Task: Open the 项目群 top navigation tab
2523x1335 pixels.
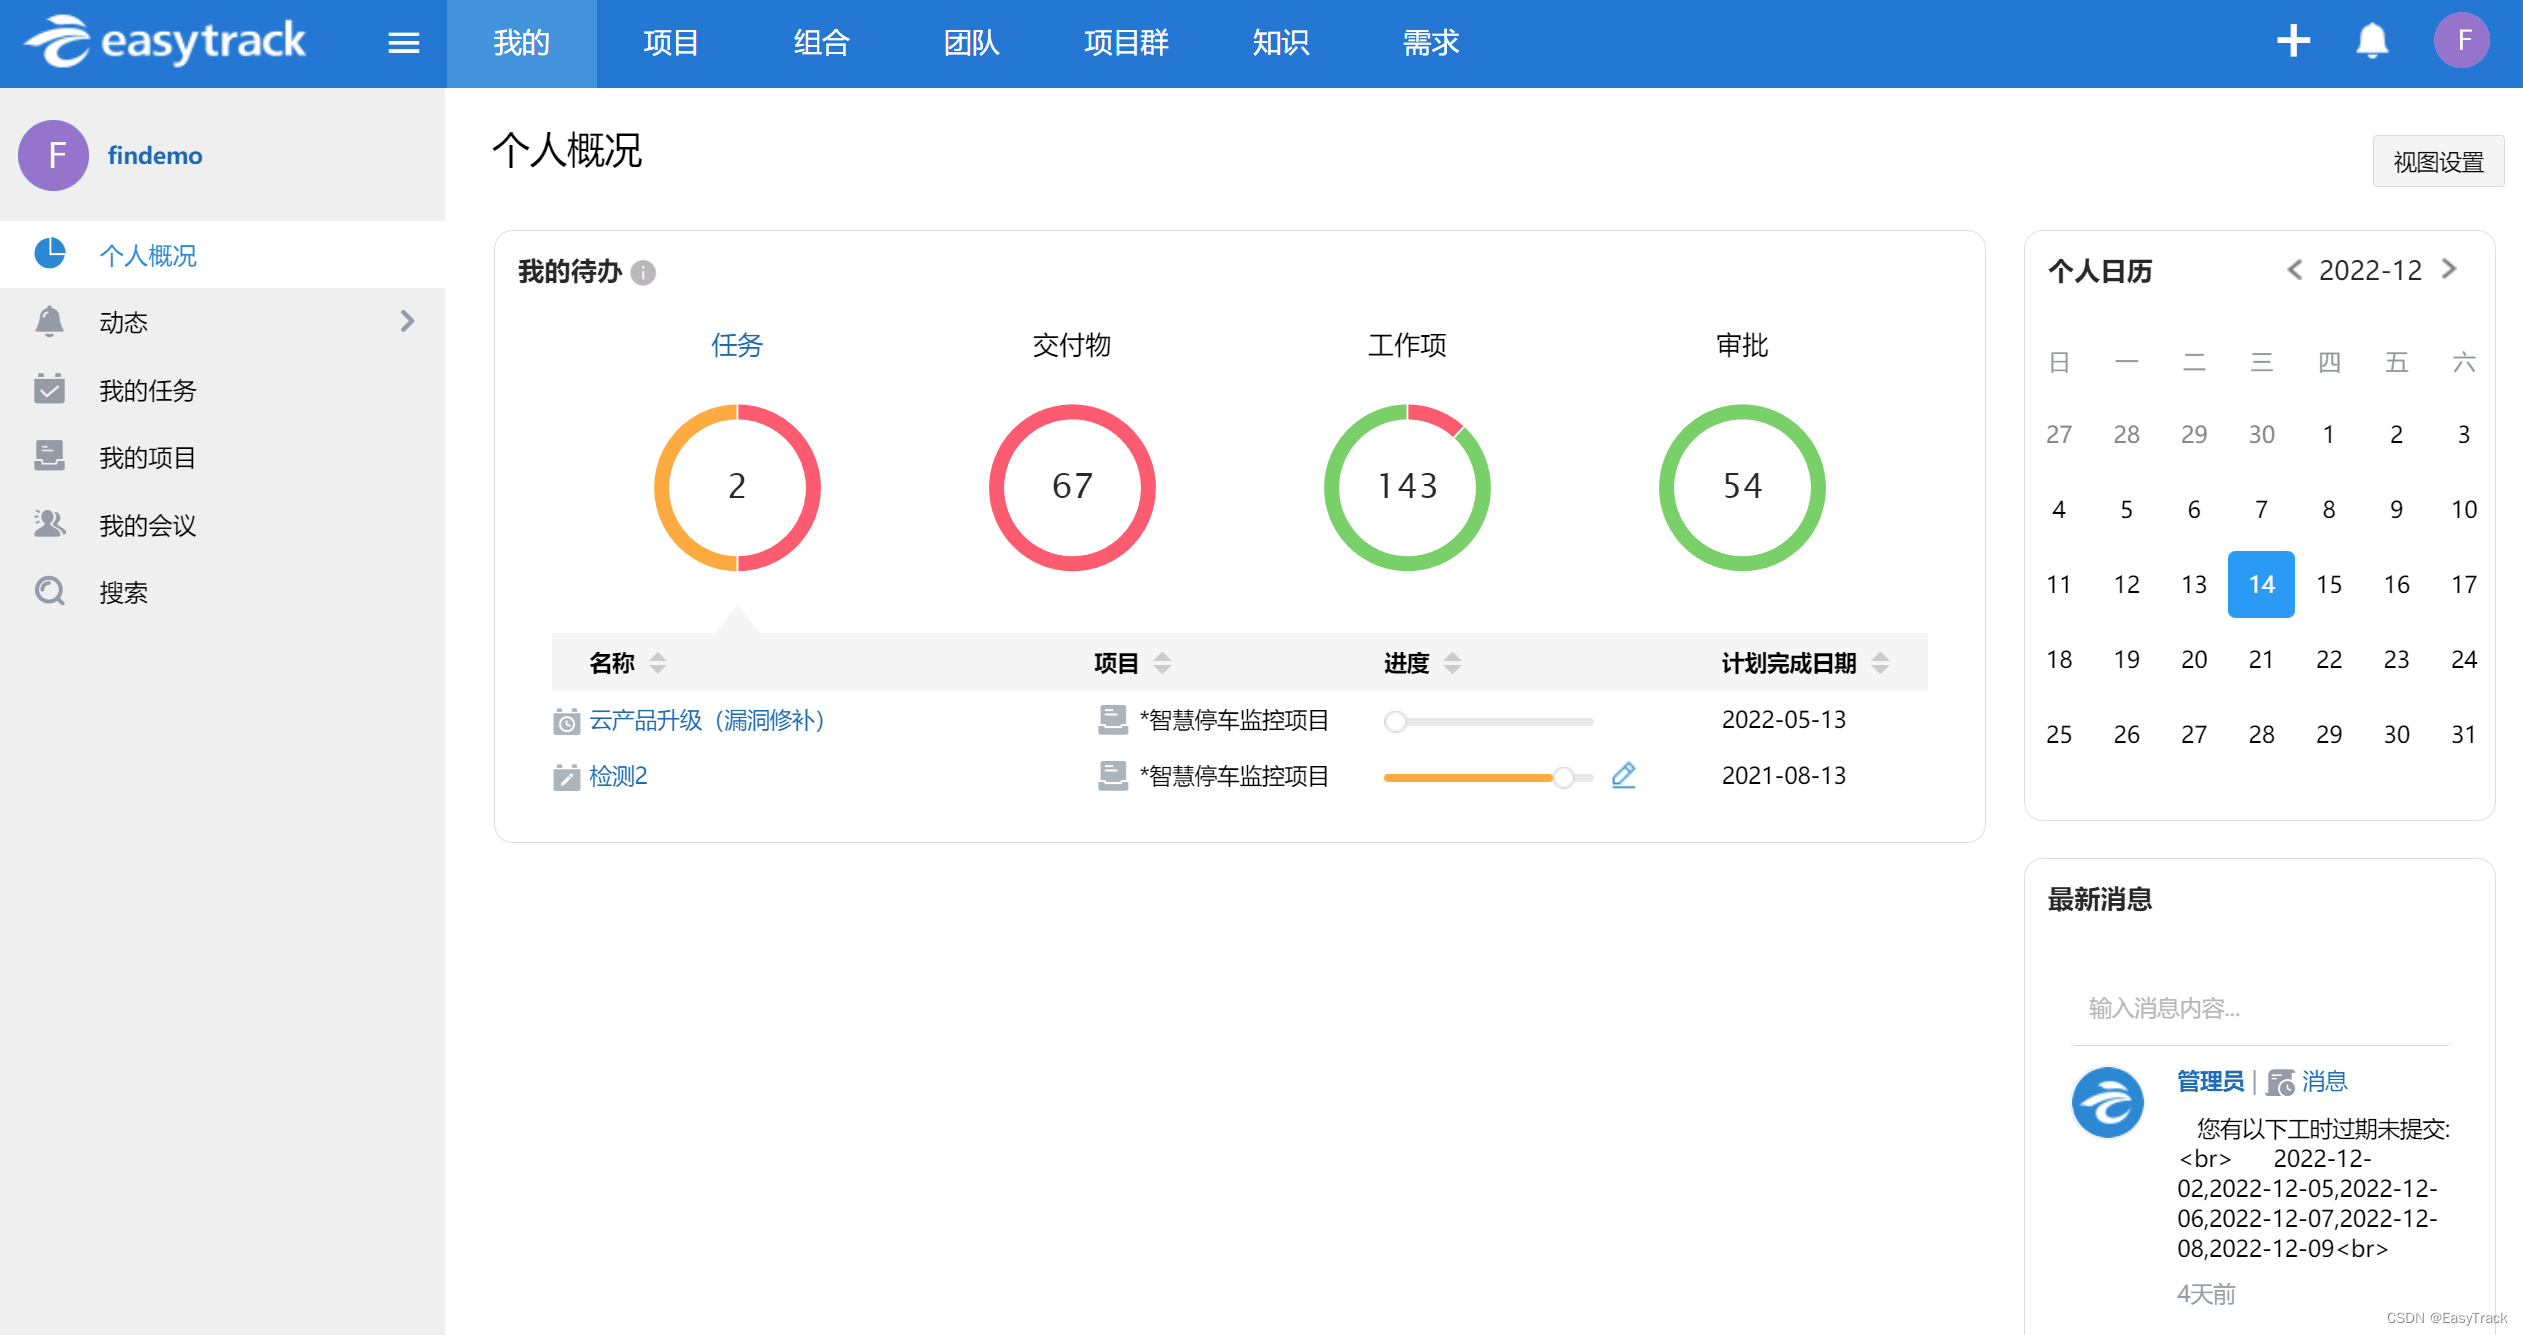Action: pyautogui.click(x=1126, y=43)
